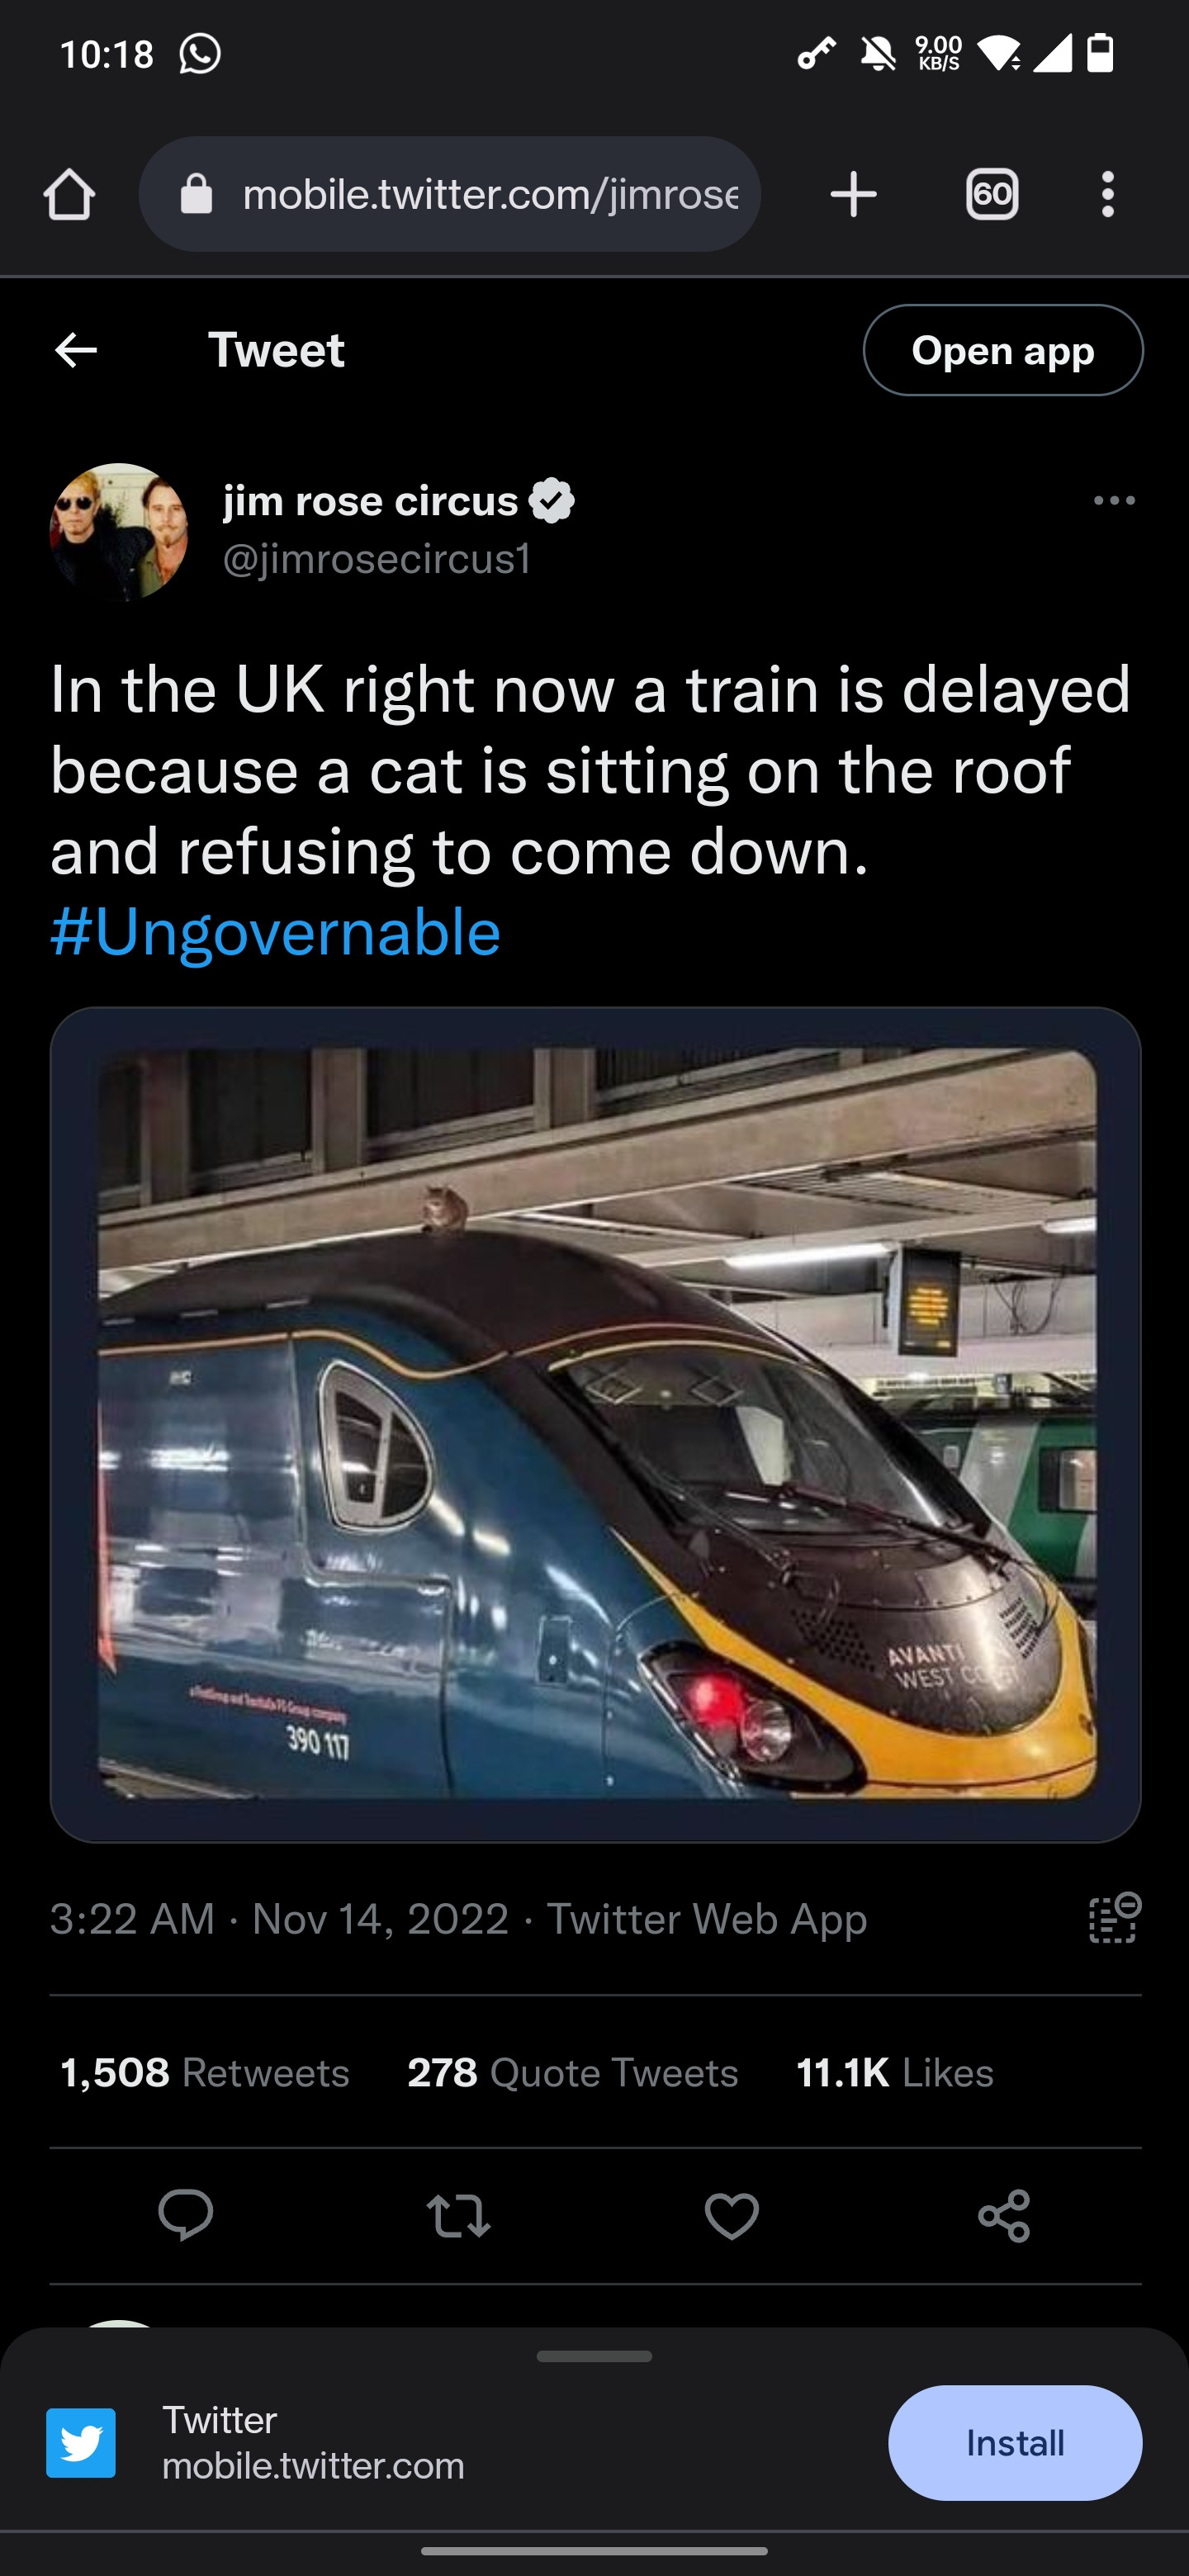View the 278 Quote Tweets
Image resolution: width=1189 pixels, height=2576 pixels.
tap(572, 2073)
